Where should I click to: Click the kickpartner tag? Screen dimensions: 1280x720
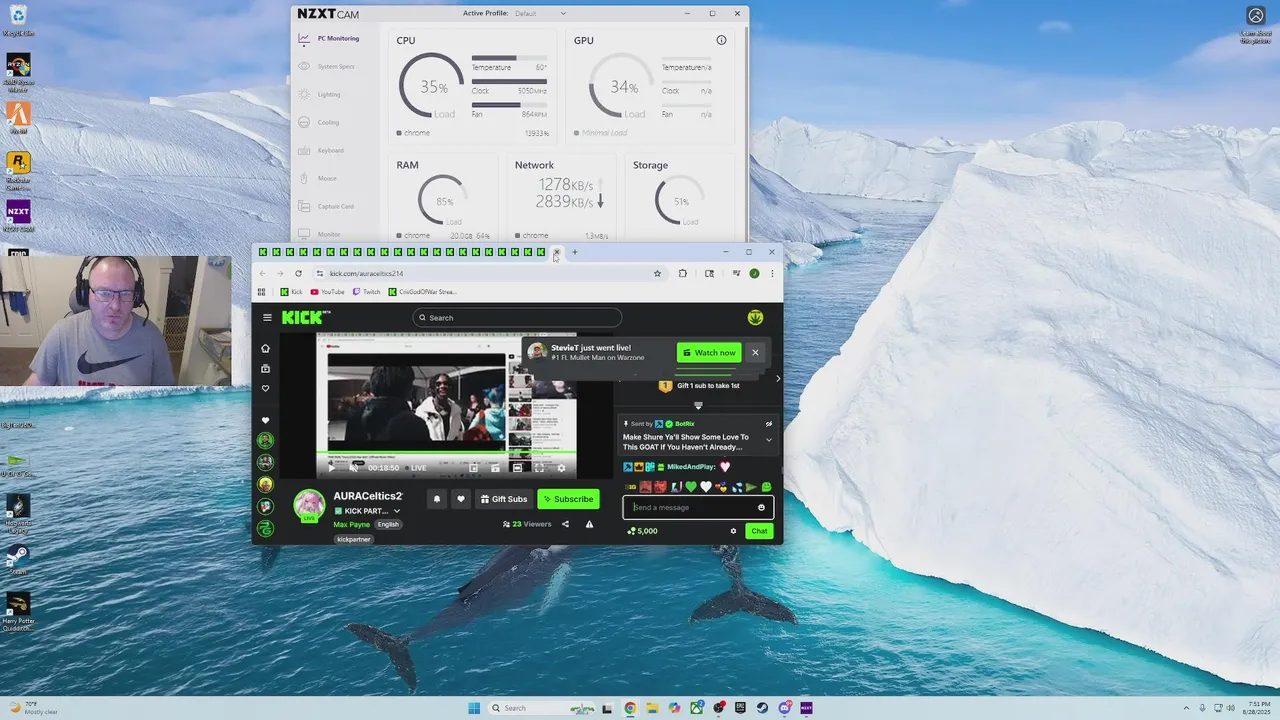(354, 539)
